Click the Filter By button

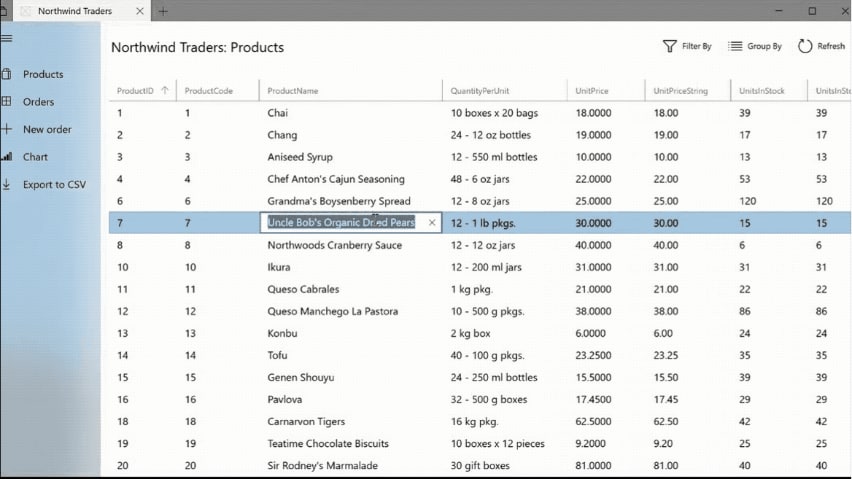pos(687,46)
